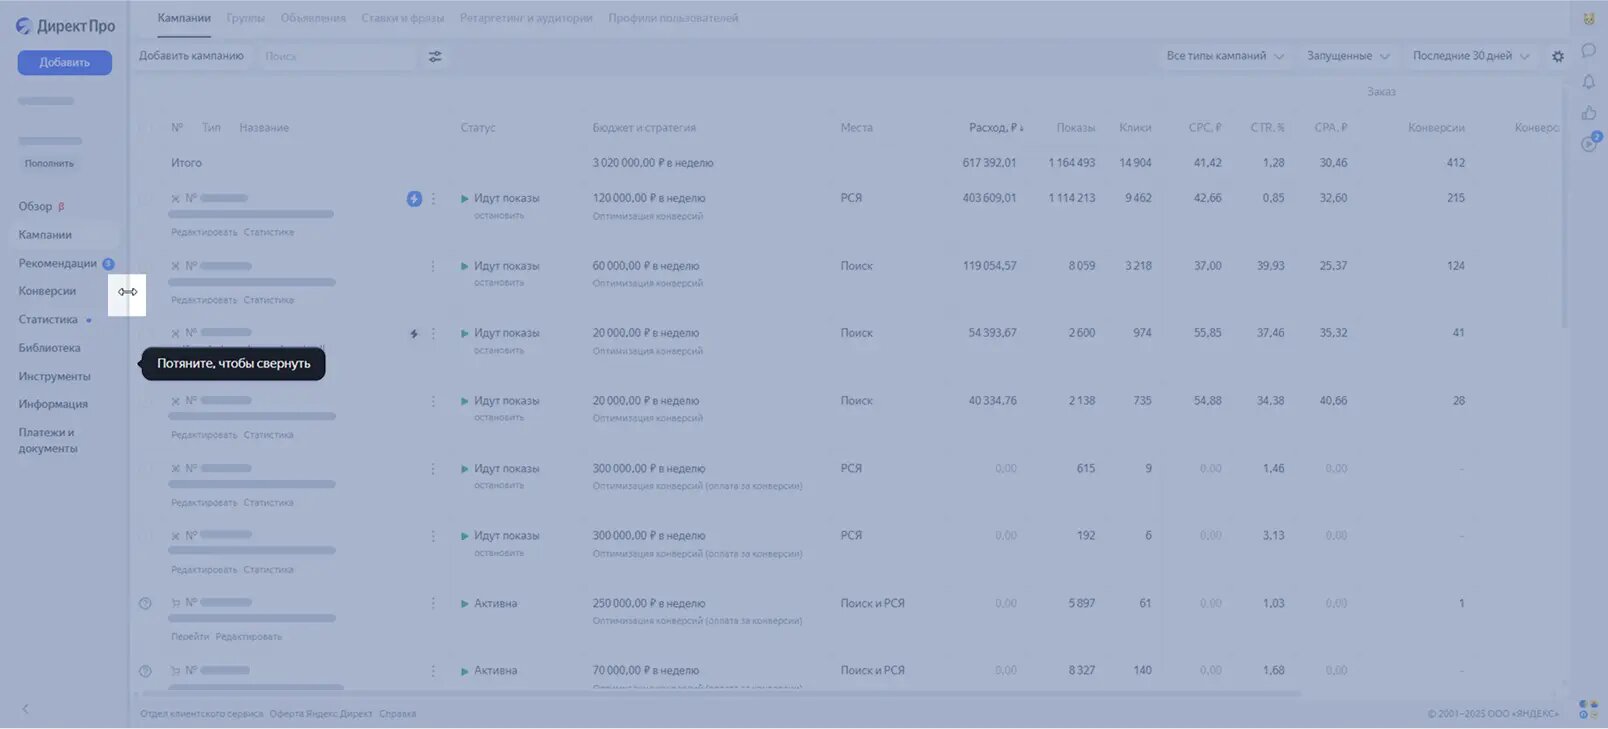Viewport: 1608px width, 729px height.
Task: Open the video play icon with badge 2
Action: tap(1590, 143)
